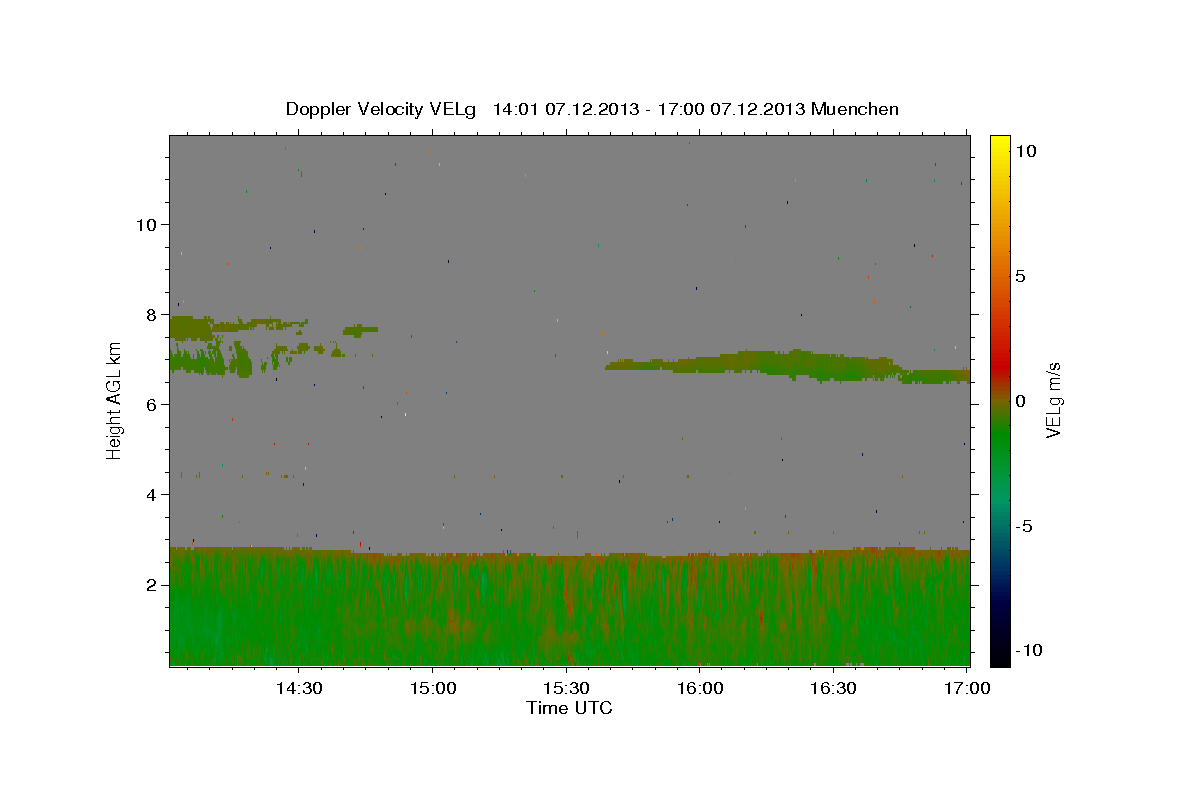Click the height tick label 2
Viewport: 1200px width, 800px height.
[152, 584]
